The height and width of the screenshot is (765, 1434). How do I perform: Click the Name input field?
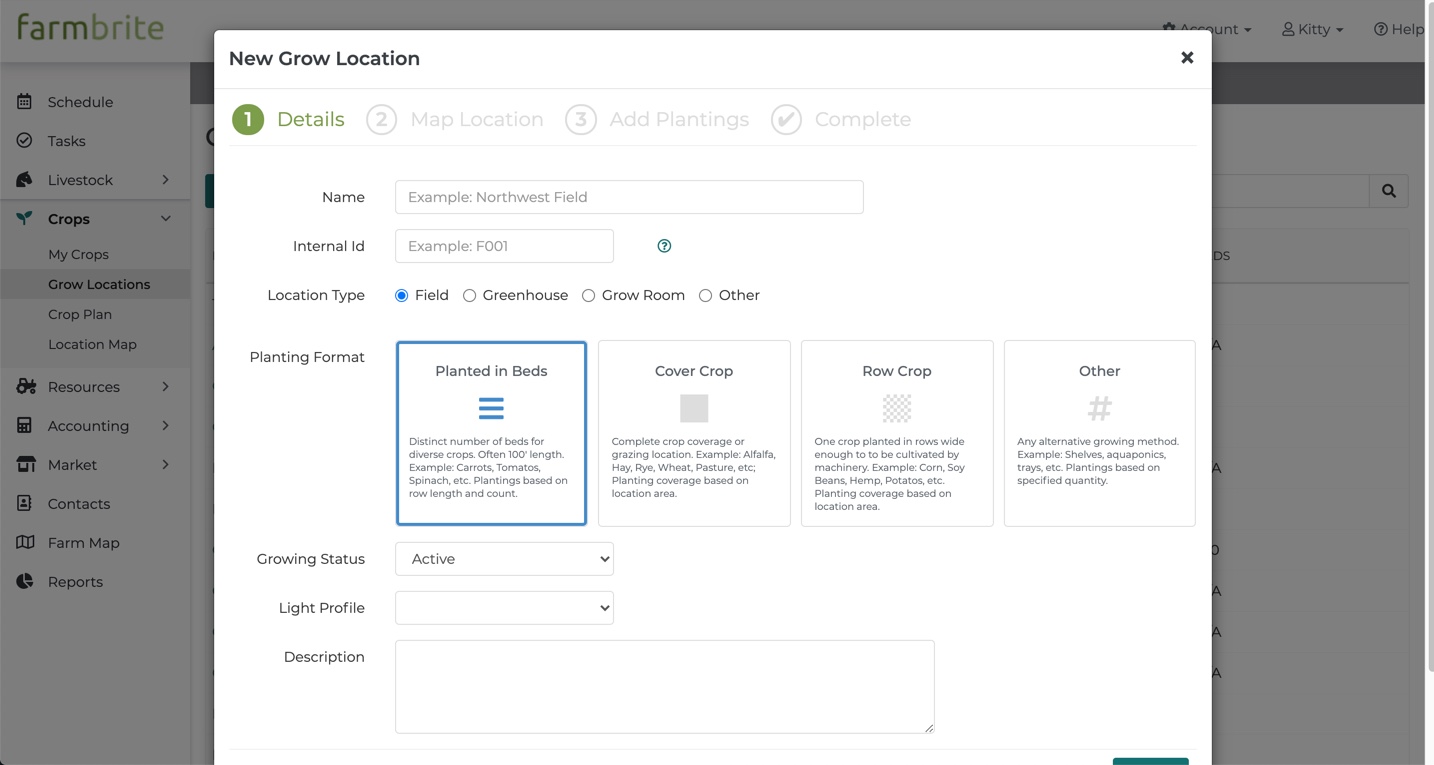click(629, 197)
